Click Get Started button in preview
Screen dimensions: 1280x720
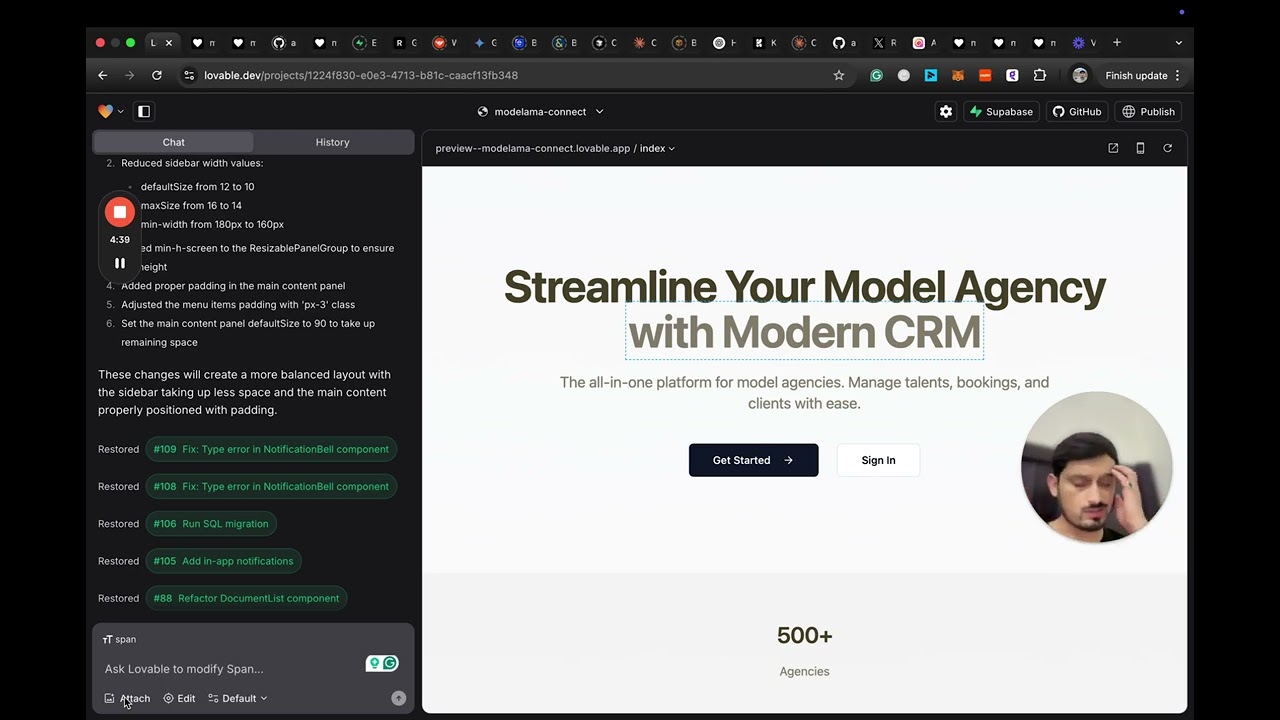[x=753, y=460]
